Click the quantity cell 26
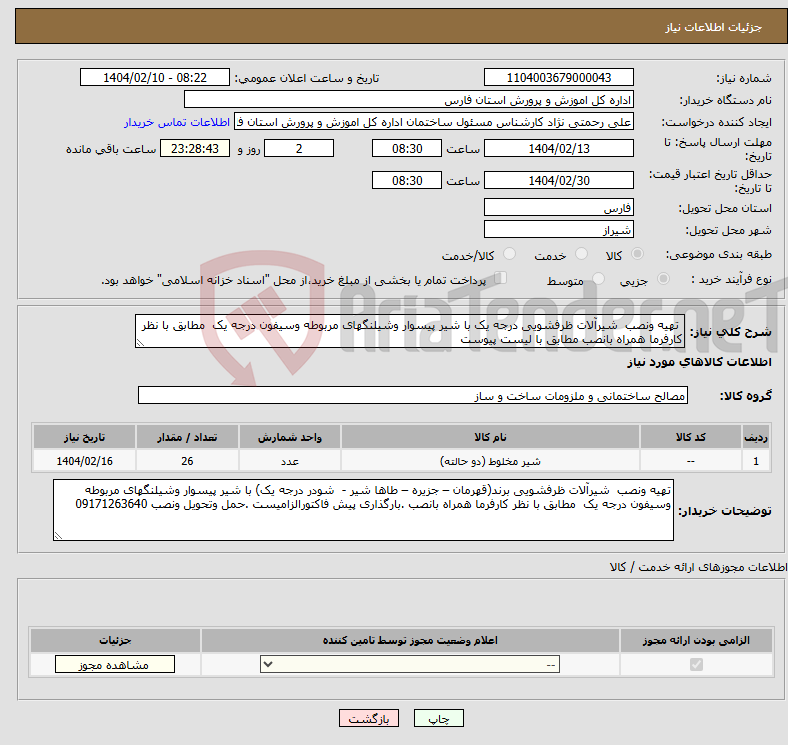Screen dimensions: 788x745 187,461
